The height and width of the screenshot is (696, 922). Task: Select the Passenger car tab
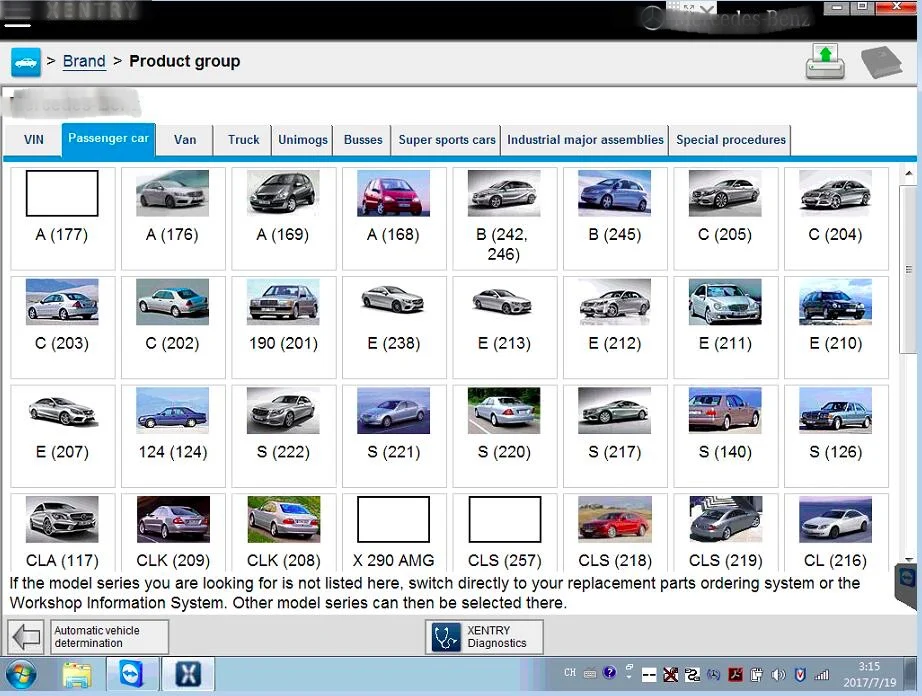[x=108, y=139]
